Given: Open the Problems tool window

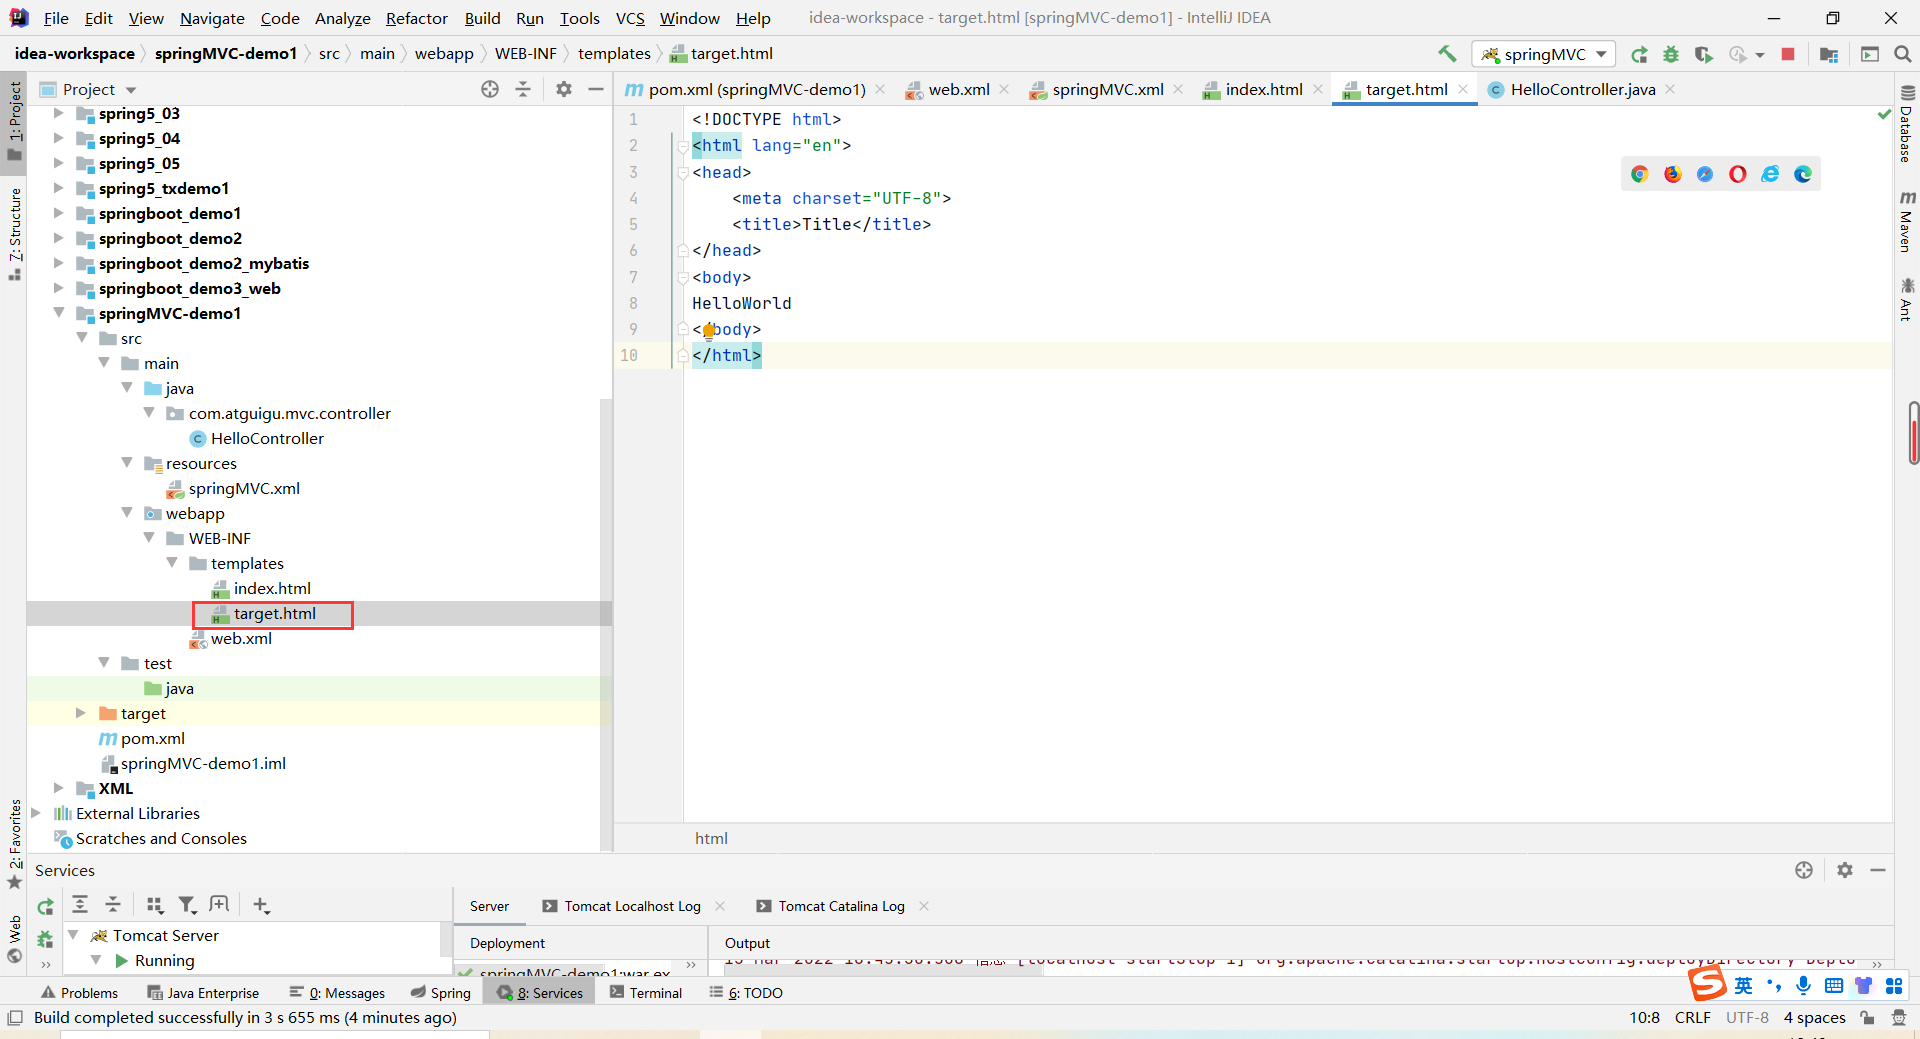Looking at the screenshot, I should click(x=79, y=992).
